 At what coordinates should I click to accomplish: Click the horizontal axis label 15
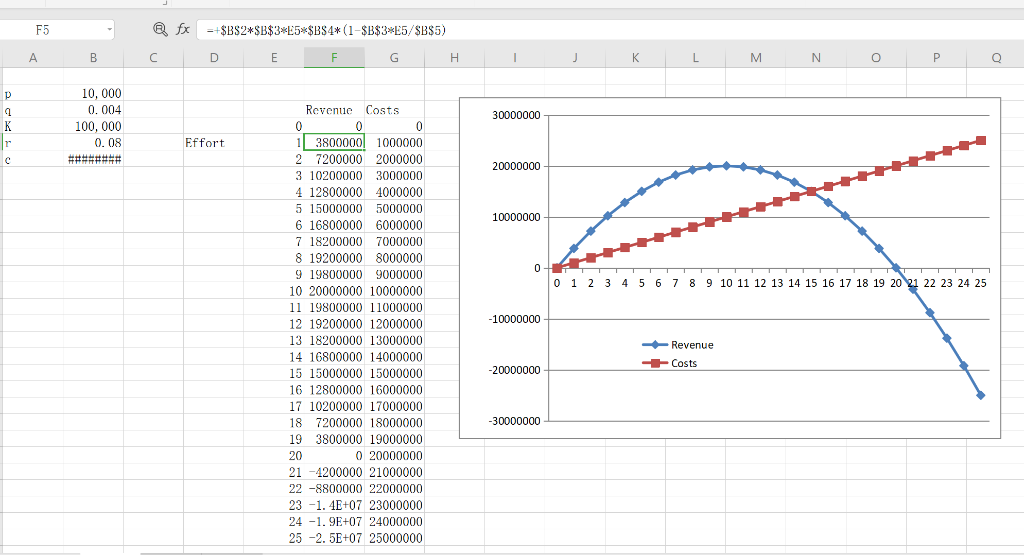pos(811,283)
